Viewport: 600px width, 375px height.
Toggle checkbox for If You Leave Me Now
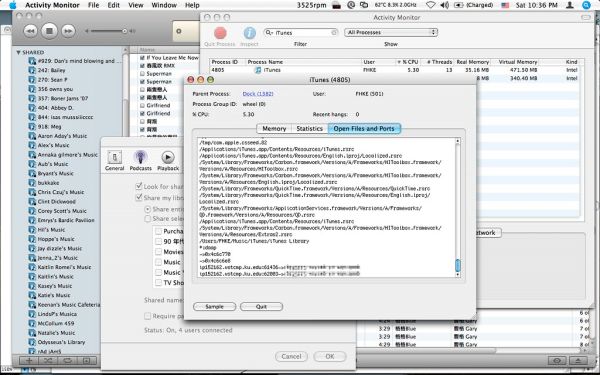tap(142, 58)
